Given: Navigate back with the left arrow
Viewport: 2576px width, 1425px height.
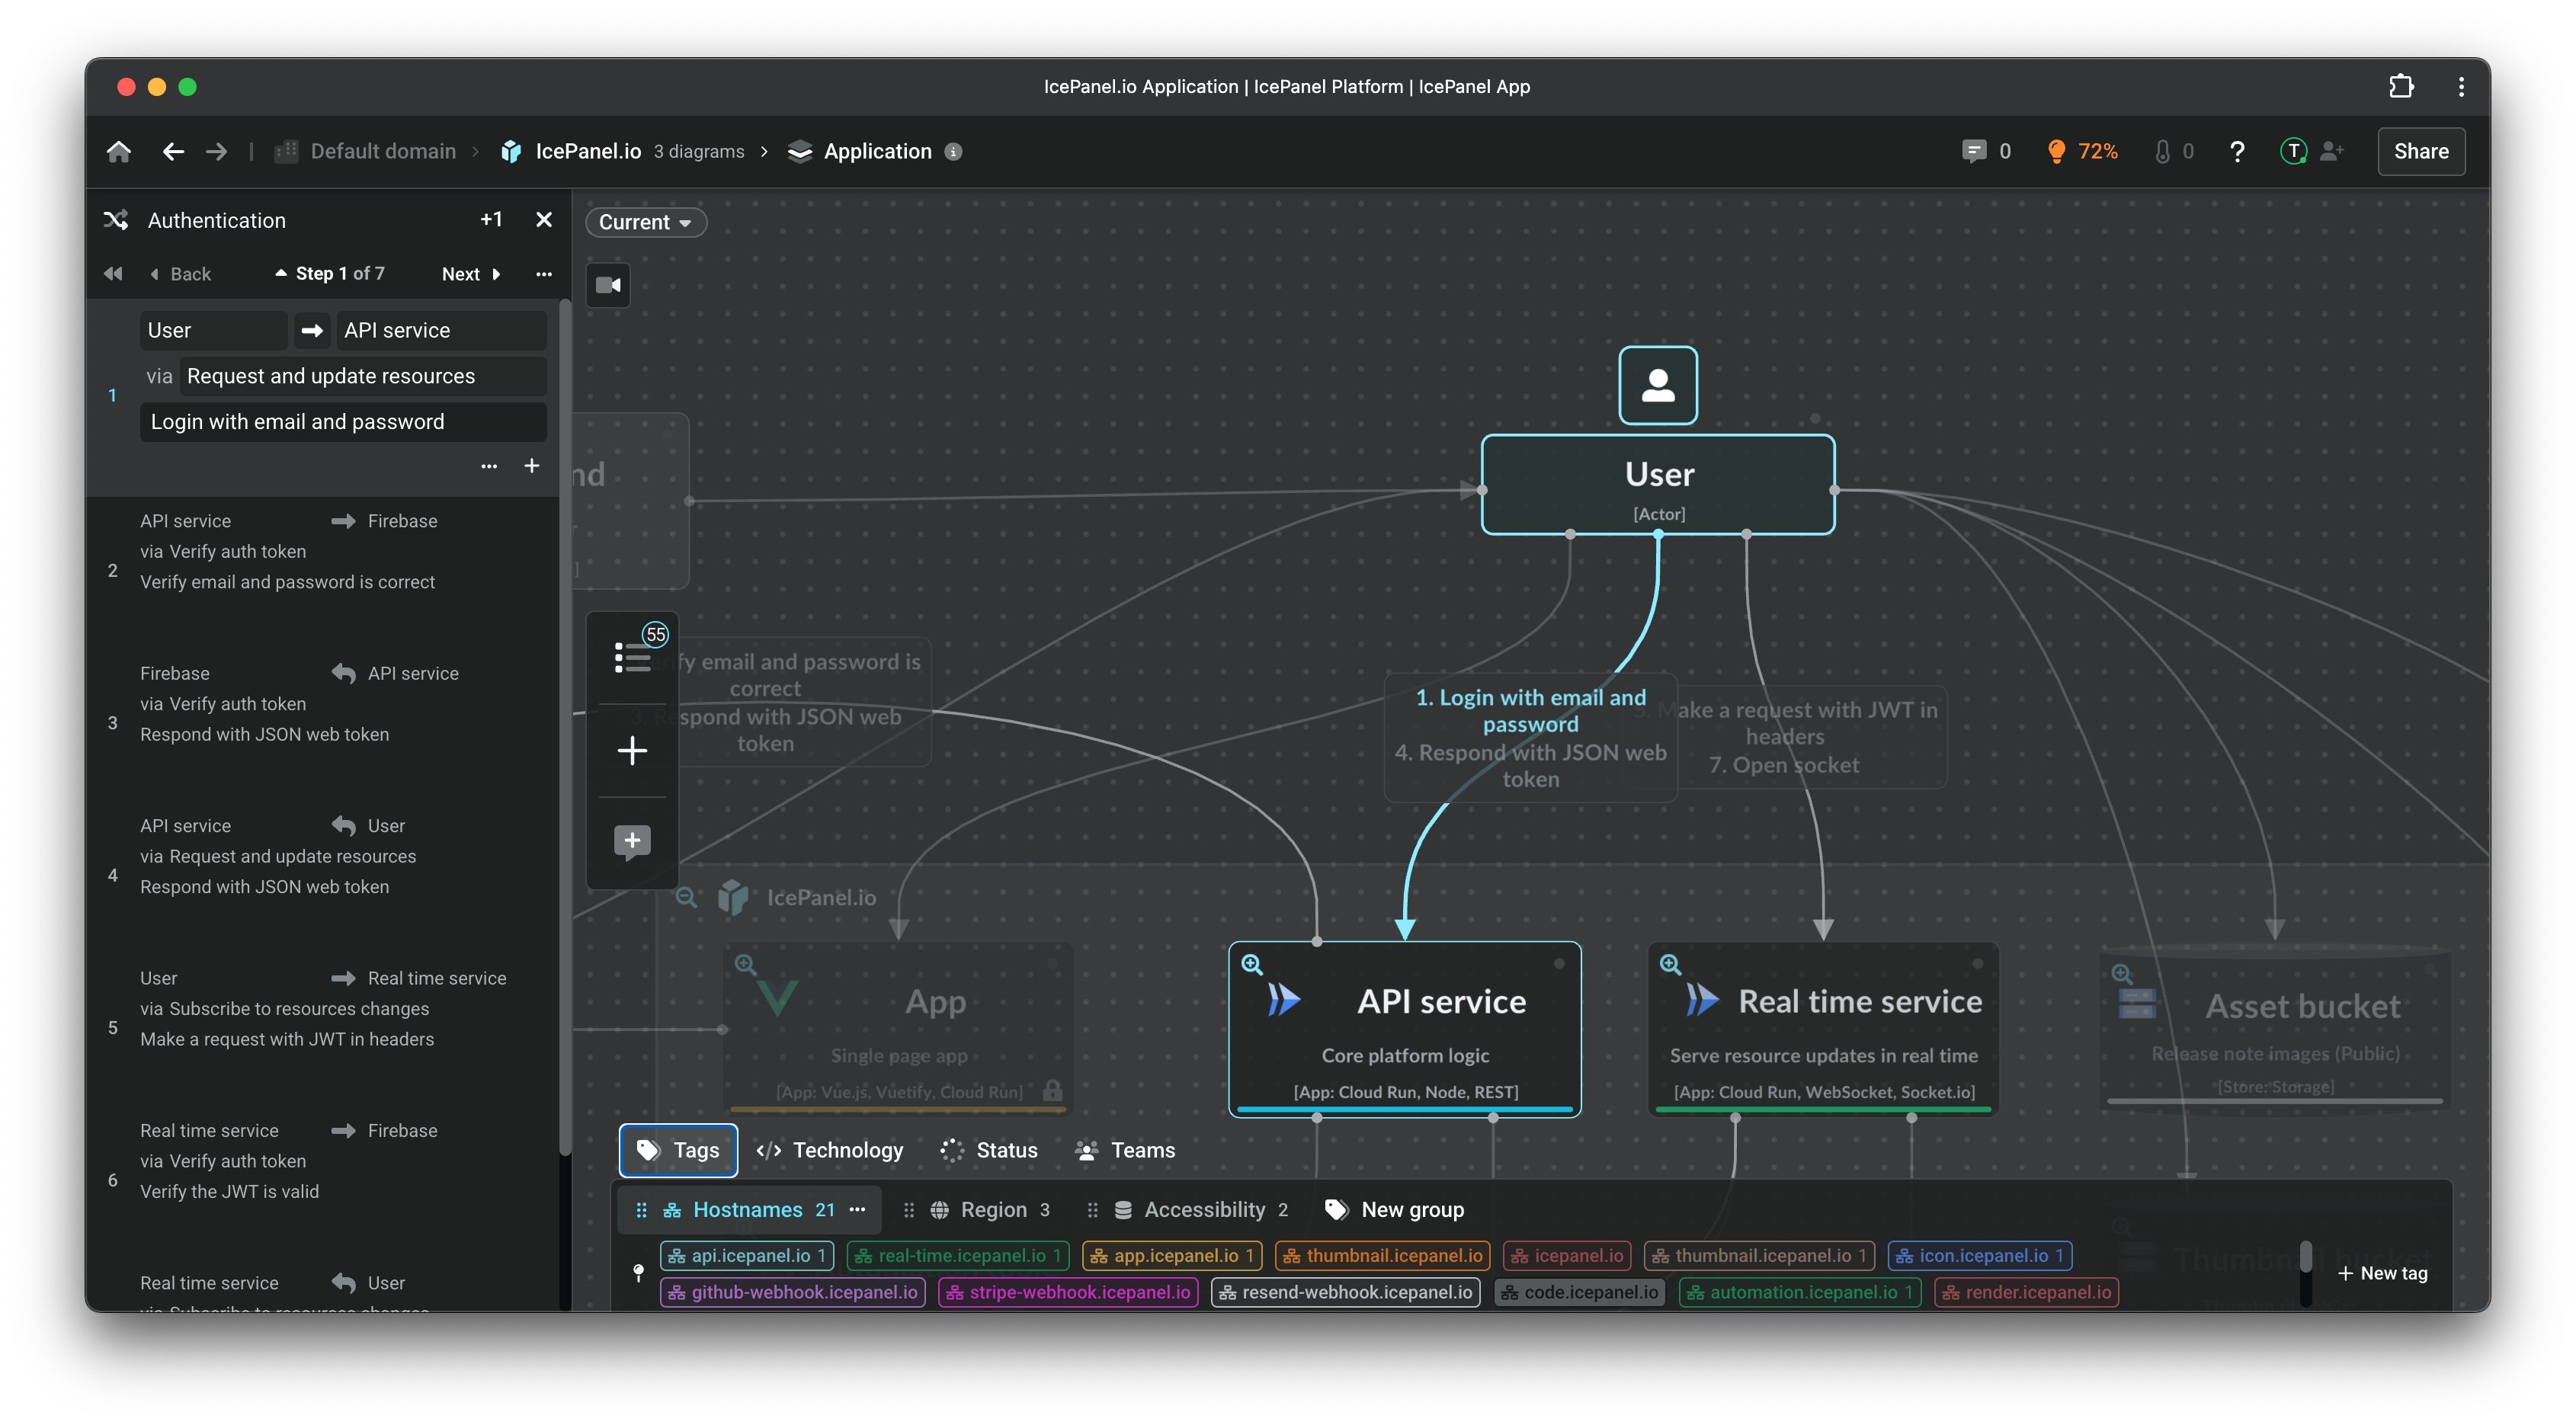Looking at the screenshot, I should (173, 151).
